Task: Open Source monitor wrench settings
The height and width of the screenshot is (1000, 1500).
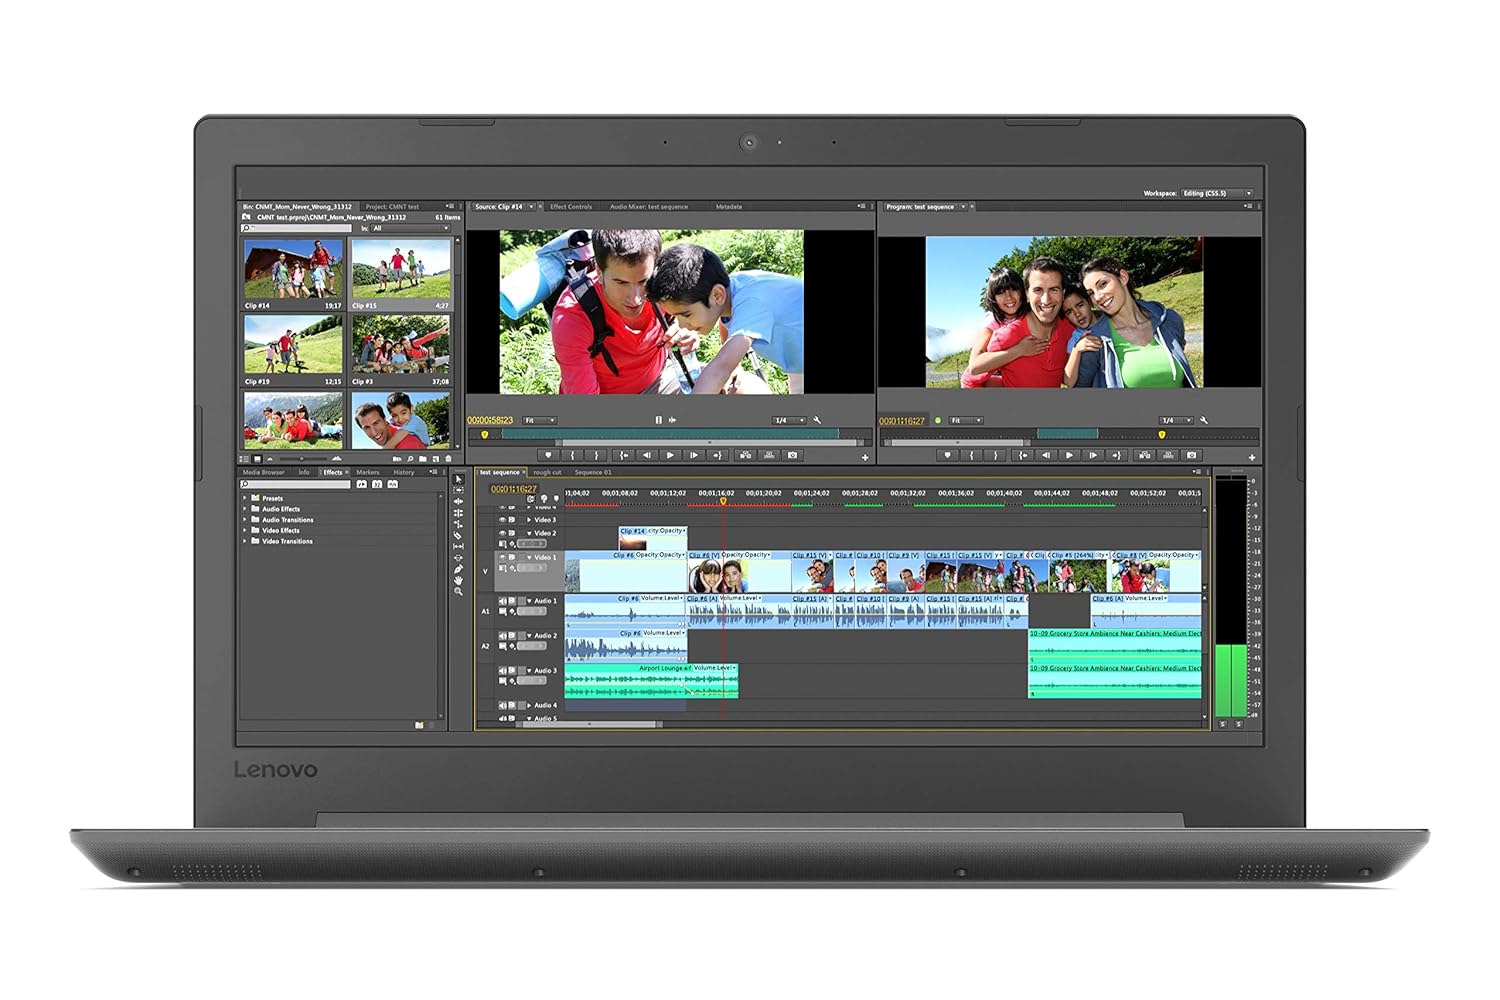Action: (x=817, y=420)
